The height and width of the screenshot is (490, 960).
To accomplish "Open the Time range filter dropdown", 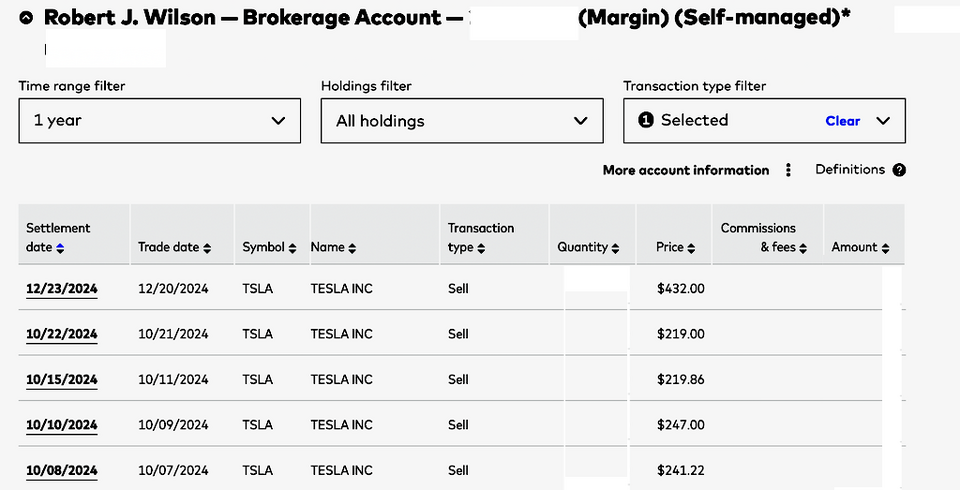I will click(x=159, y=121).
